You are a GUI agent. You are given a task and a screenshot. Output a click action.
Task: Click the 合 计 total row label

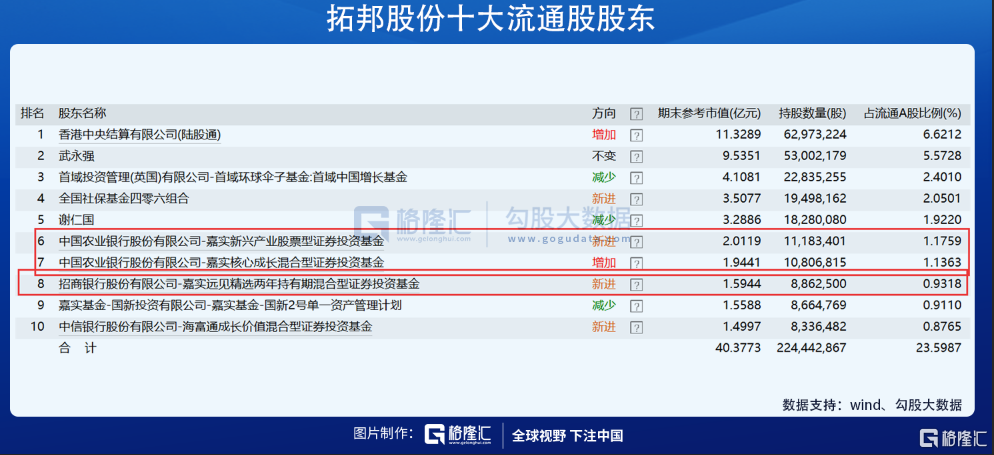(77, 348)
